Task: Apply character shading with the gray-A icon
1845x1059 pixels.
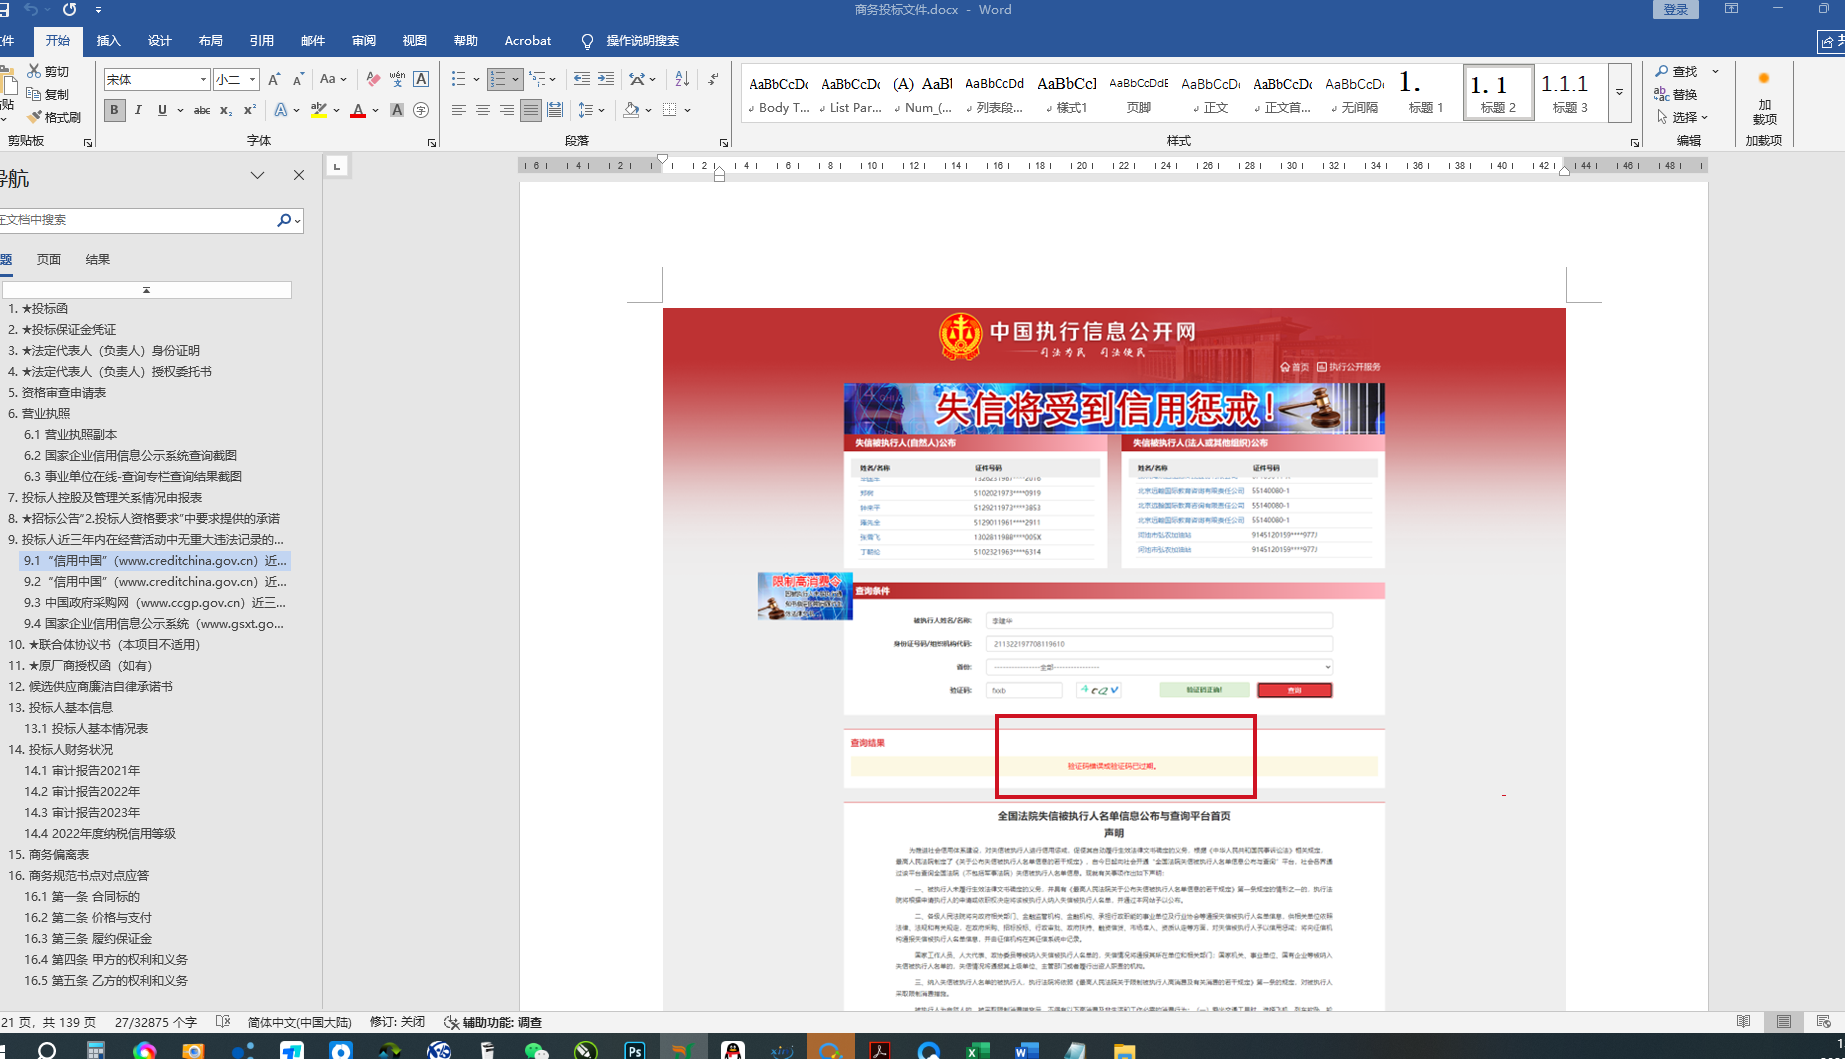Action: point(397,110)
